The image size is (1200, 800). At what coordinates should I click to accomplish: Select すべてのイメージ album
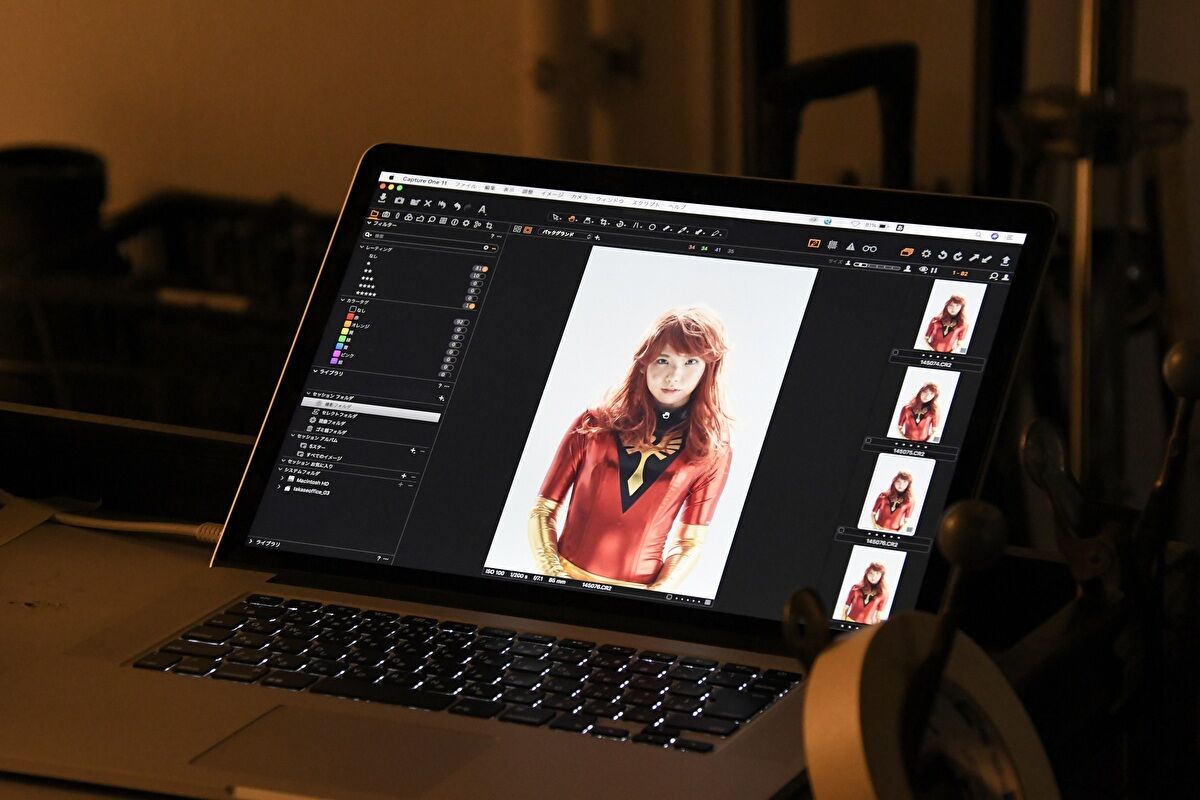320,456
